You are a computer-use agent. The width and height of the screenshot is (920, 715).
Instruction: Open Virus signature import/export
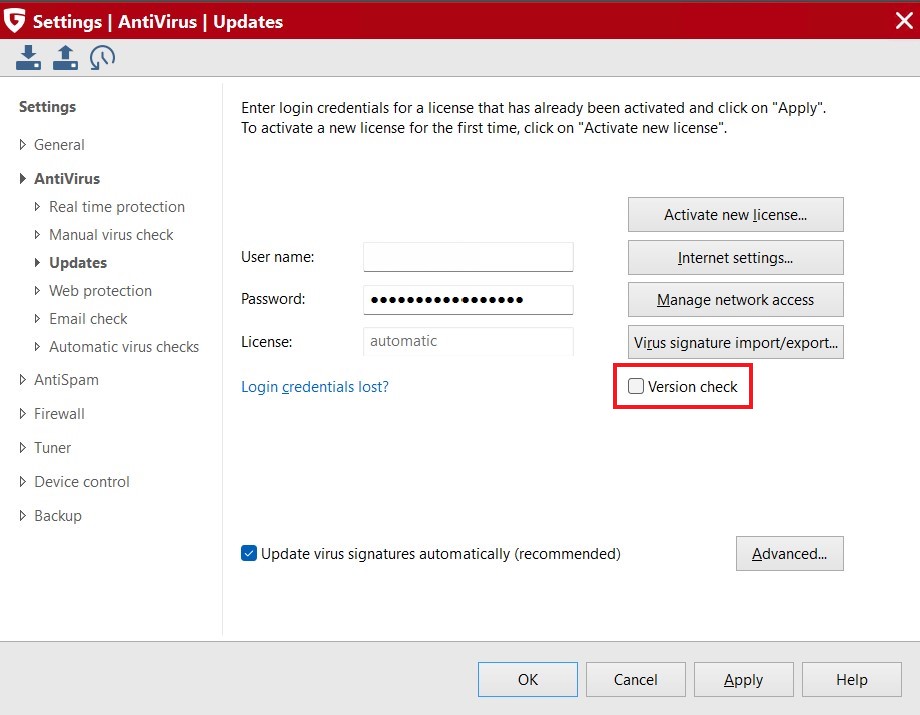[x=735, y=342]
